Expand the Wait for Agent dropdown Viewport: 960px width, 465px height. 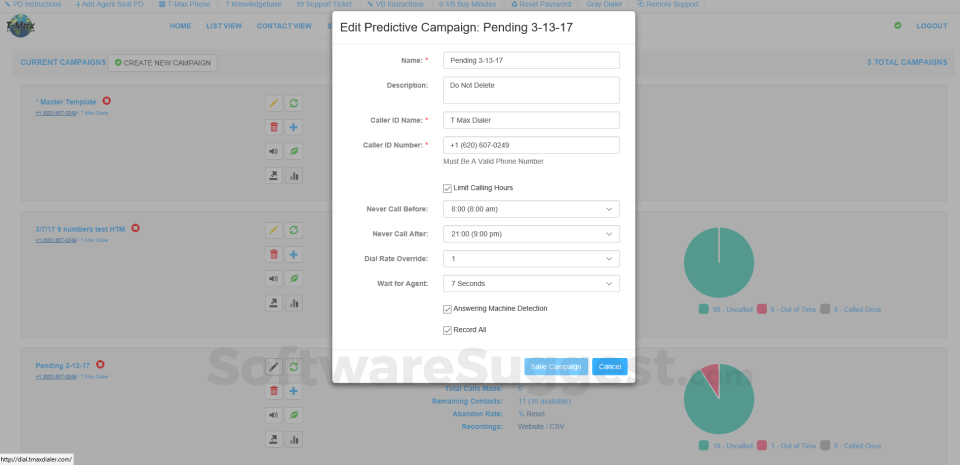[531, 284]
